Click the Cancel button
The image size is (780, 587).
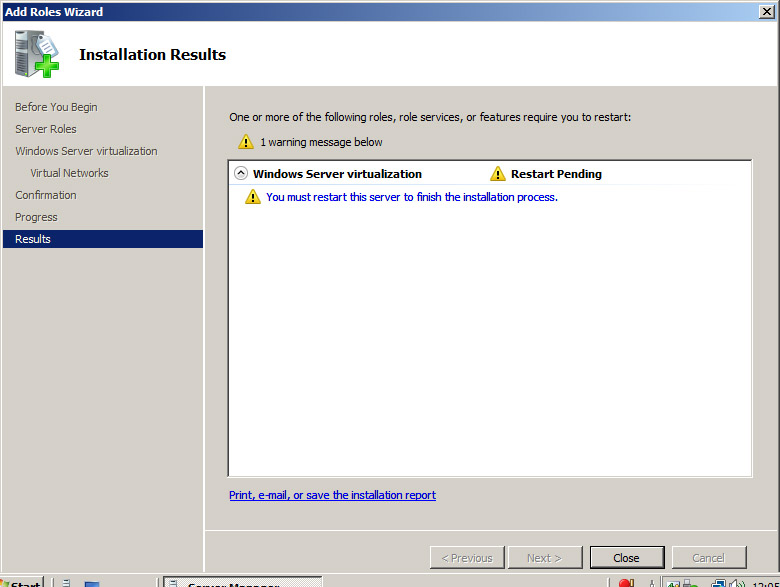tap(709, 558)
